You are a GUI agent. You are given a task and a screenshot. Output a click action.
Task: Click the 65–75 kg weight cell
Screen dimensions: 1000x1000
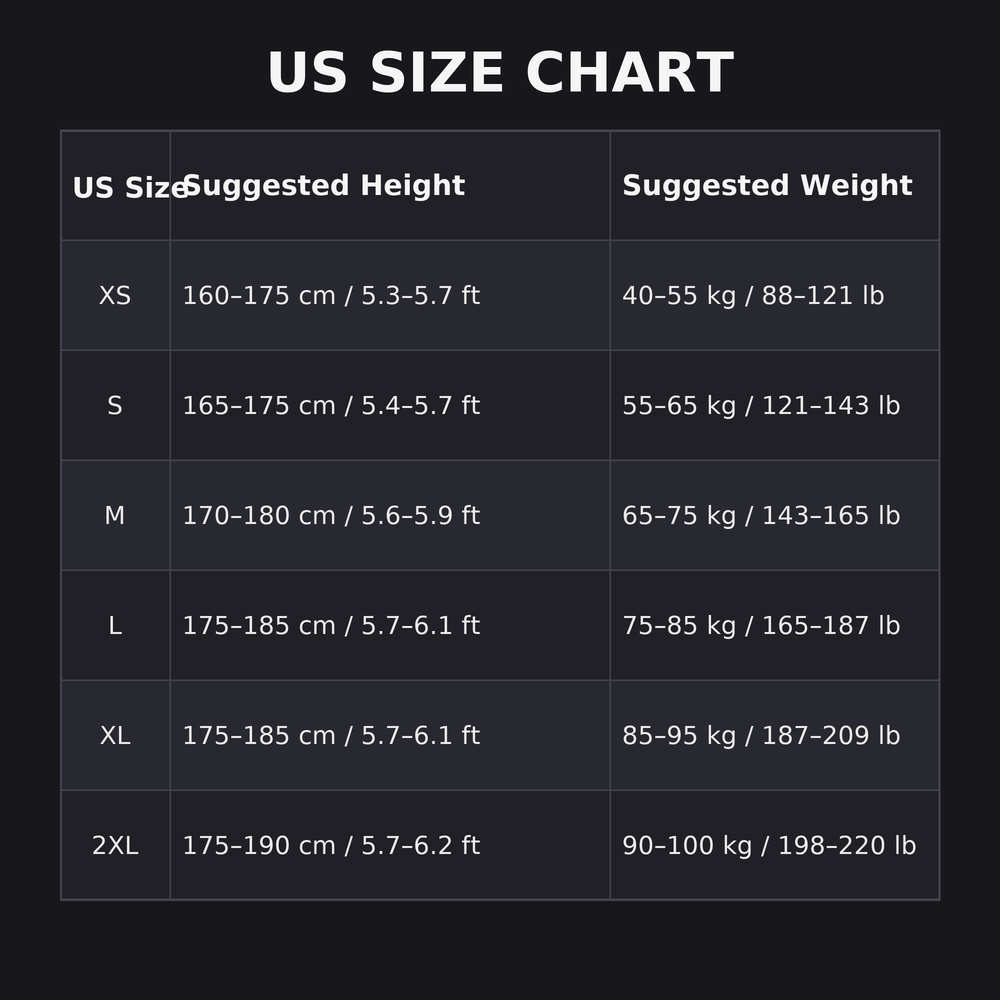pyautogui.click(x=761, y=516)
